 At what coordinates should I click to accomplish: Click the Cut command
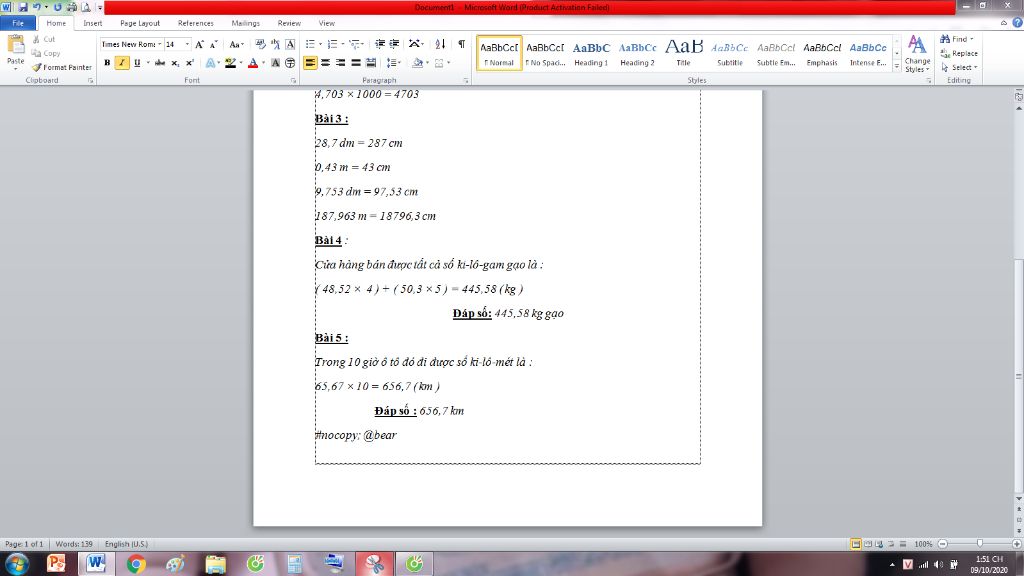[44, 39]
